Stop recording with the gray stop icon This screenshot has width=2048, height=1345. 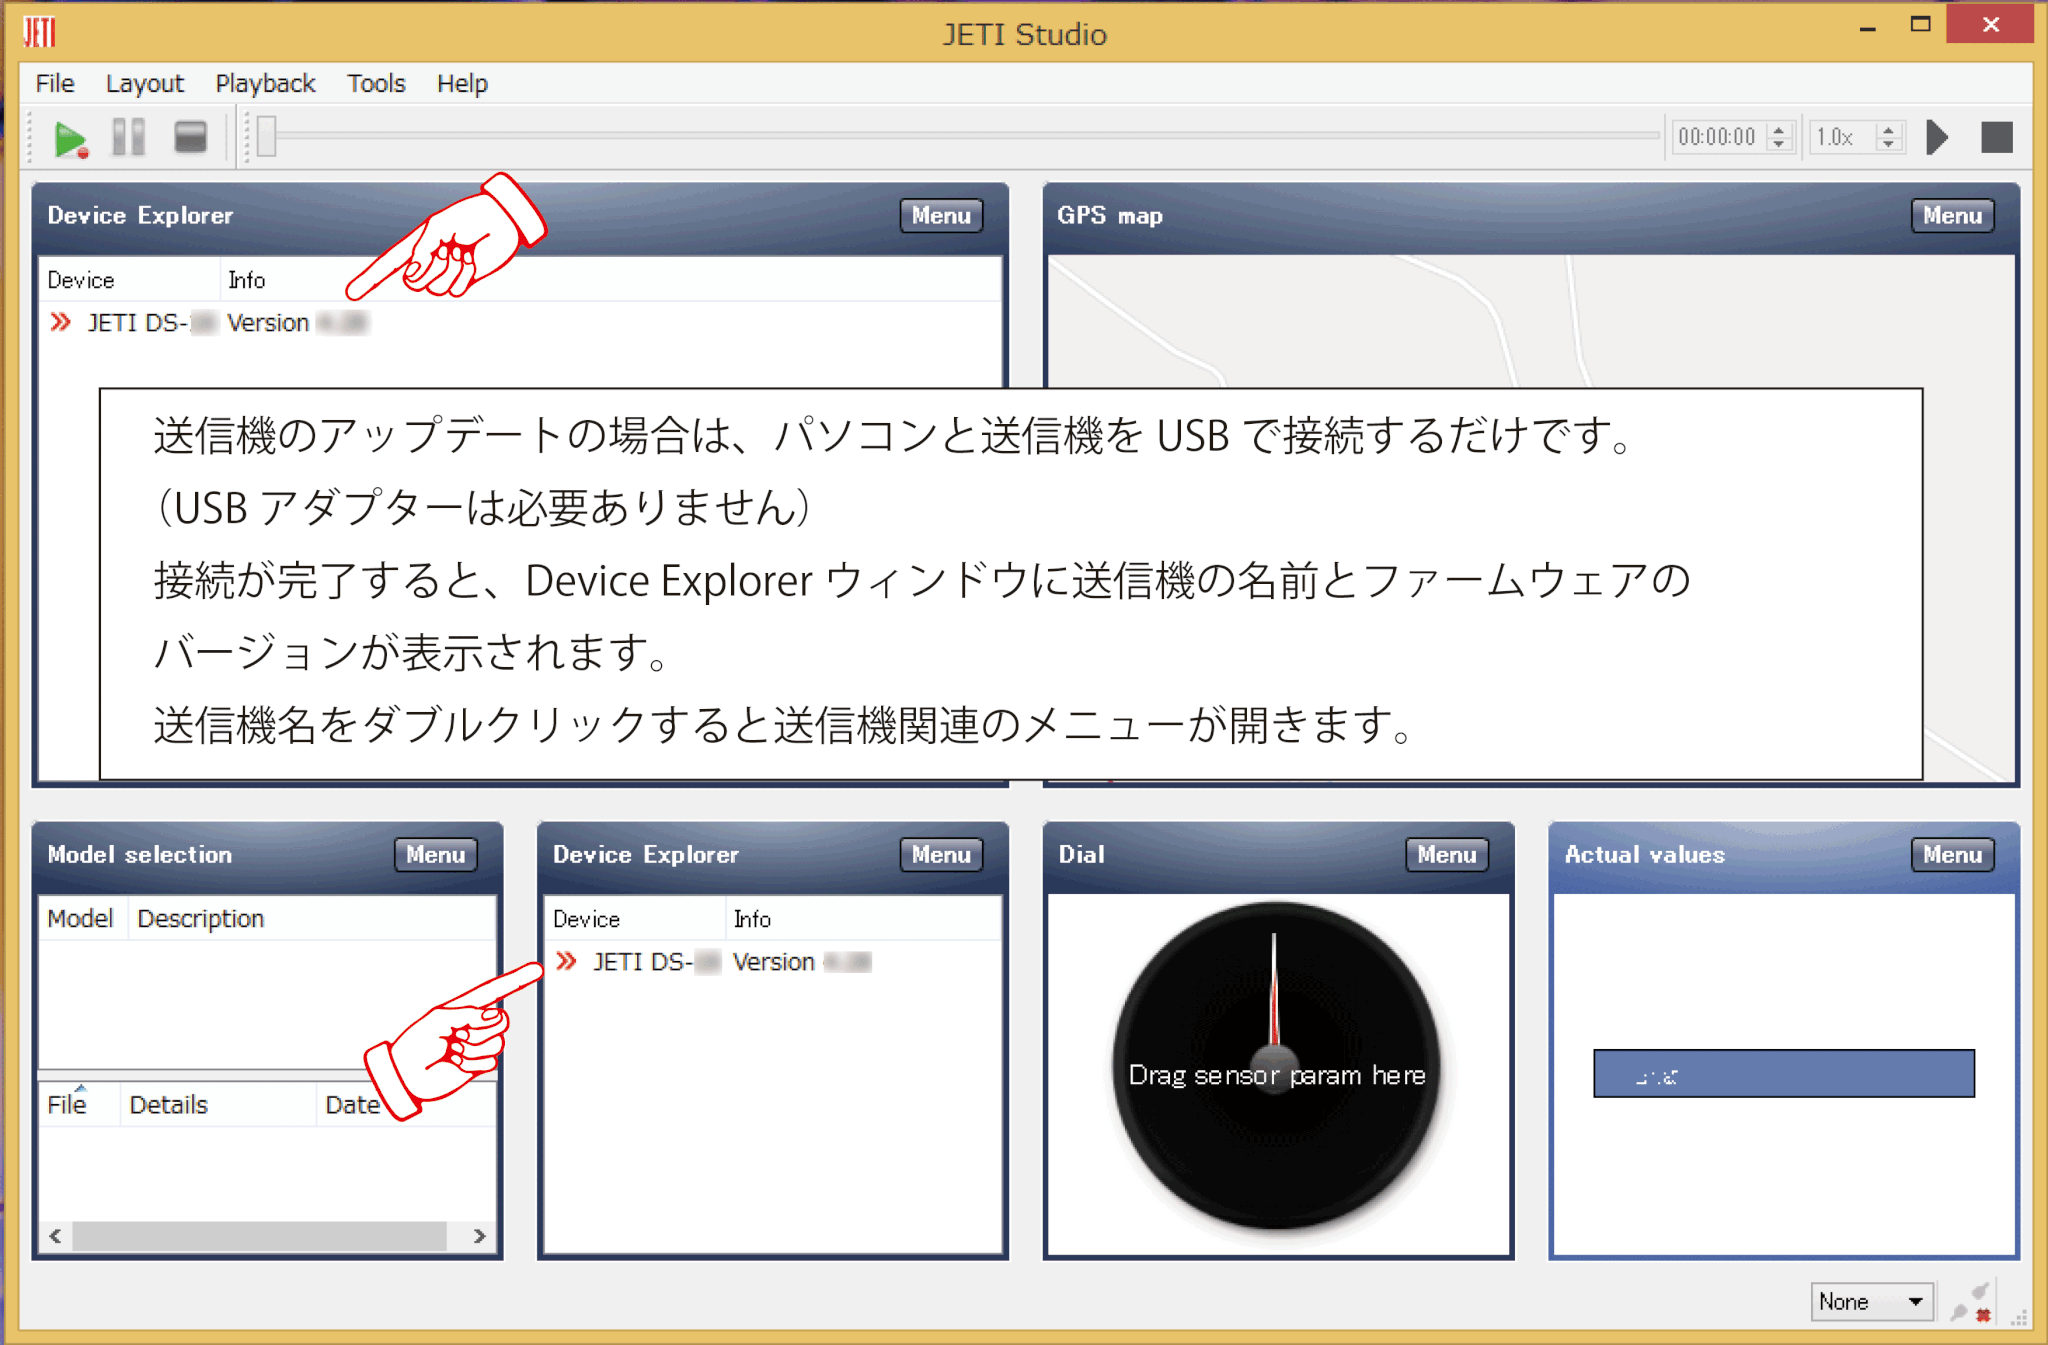click(190, 137)
